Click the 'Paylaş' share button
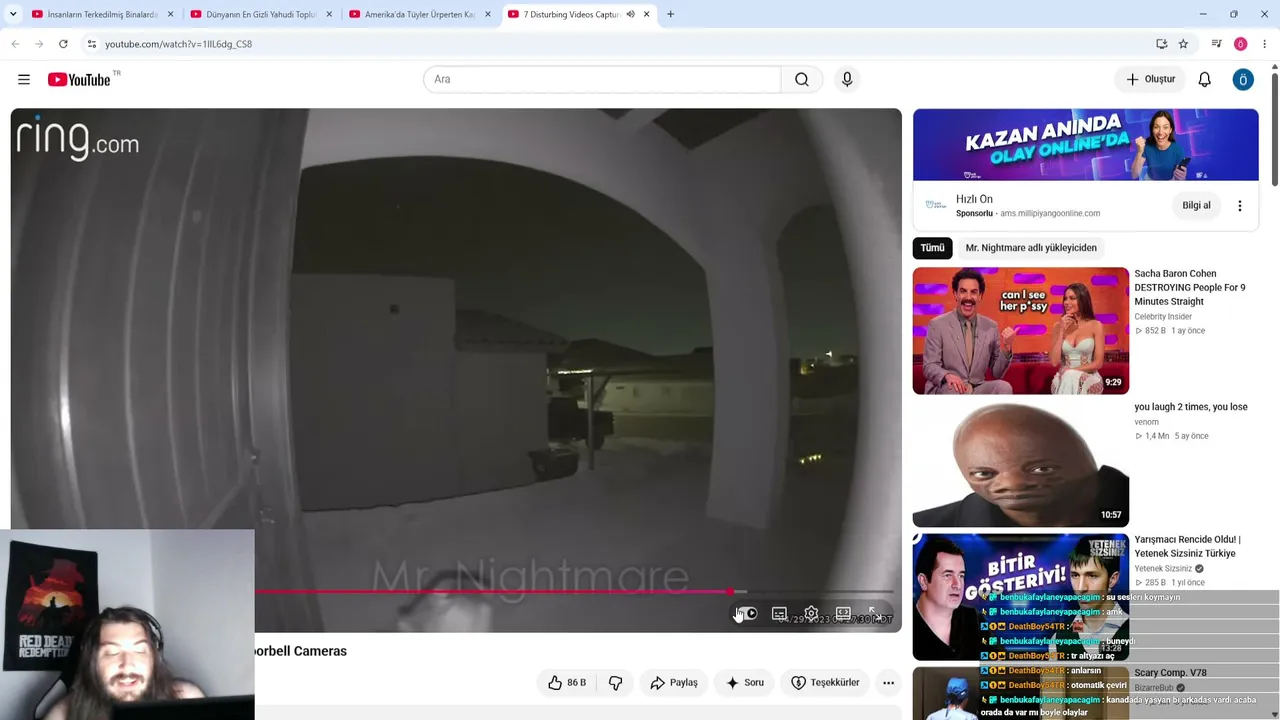 point(674,682)
